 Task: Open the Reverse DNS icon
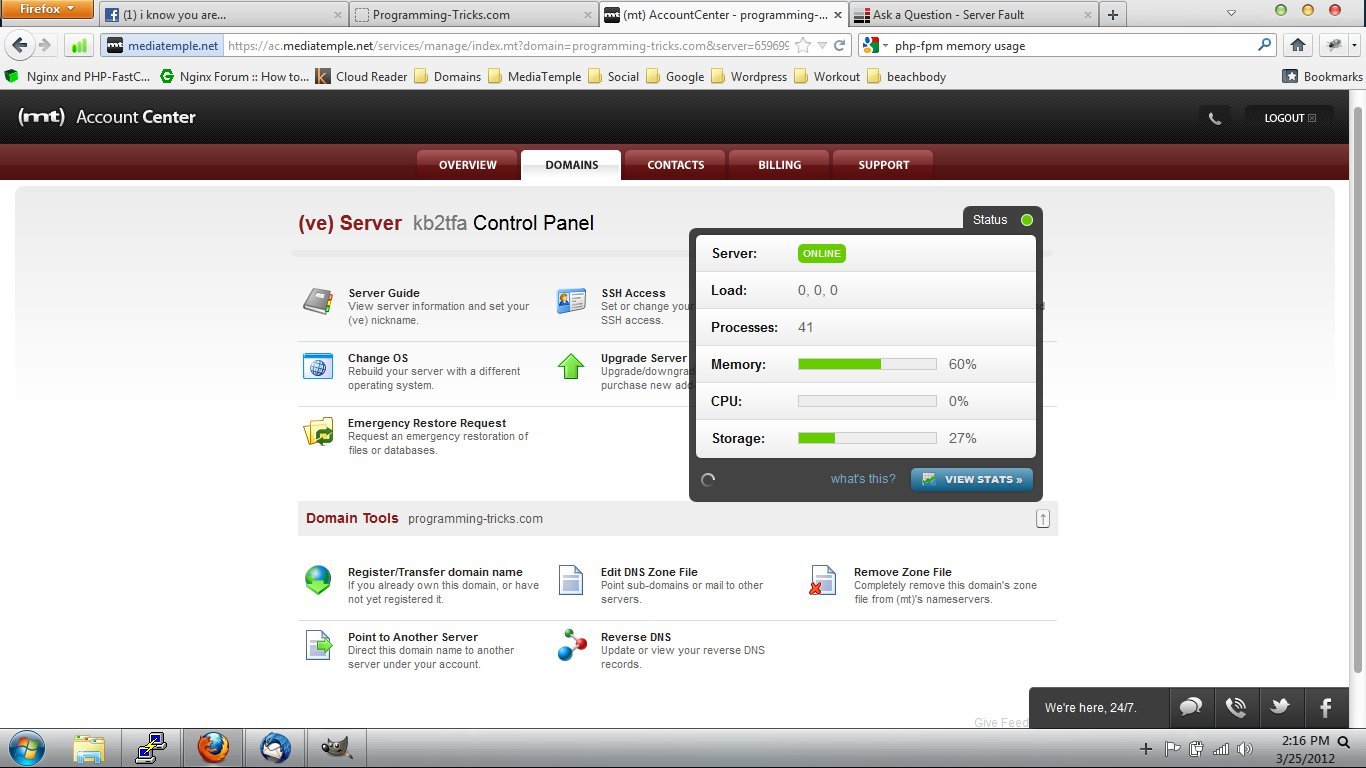571,645
